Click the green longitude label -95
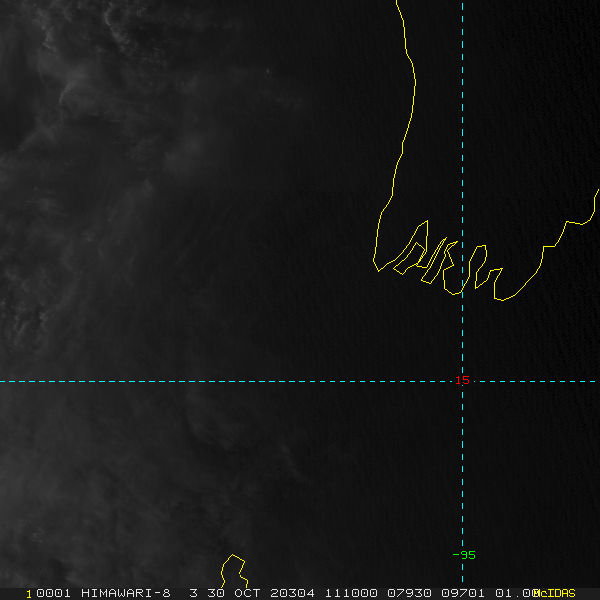This screenshot has width=600, height=600. (464, 555)
